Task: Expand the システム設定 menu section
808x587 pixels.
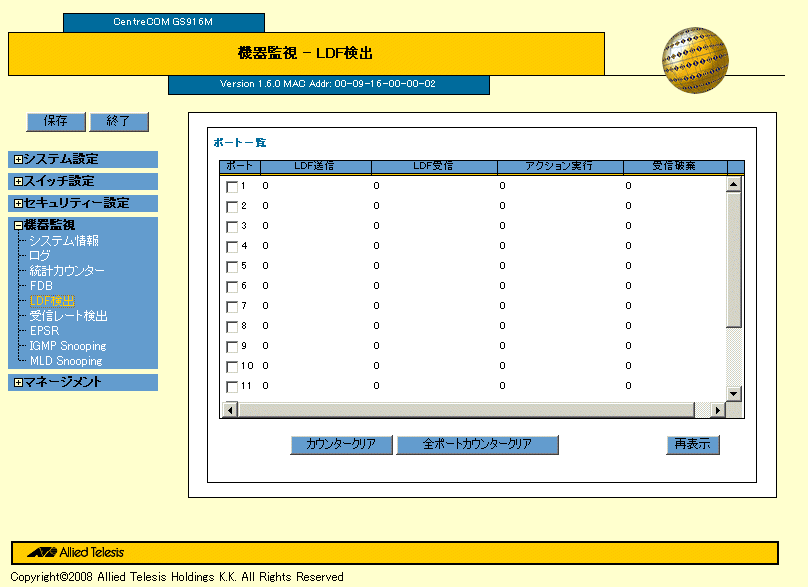Action: pyautogui.click(x=19, y=159)
